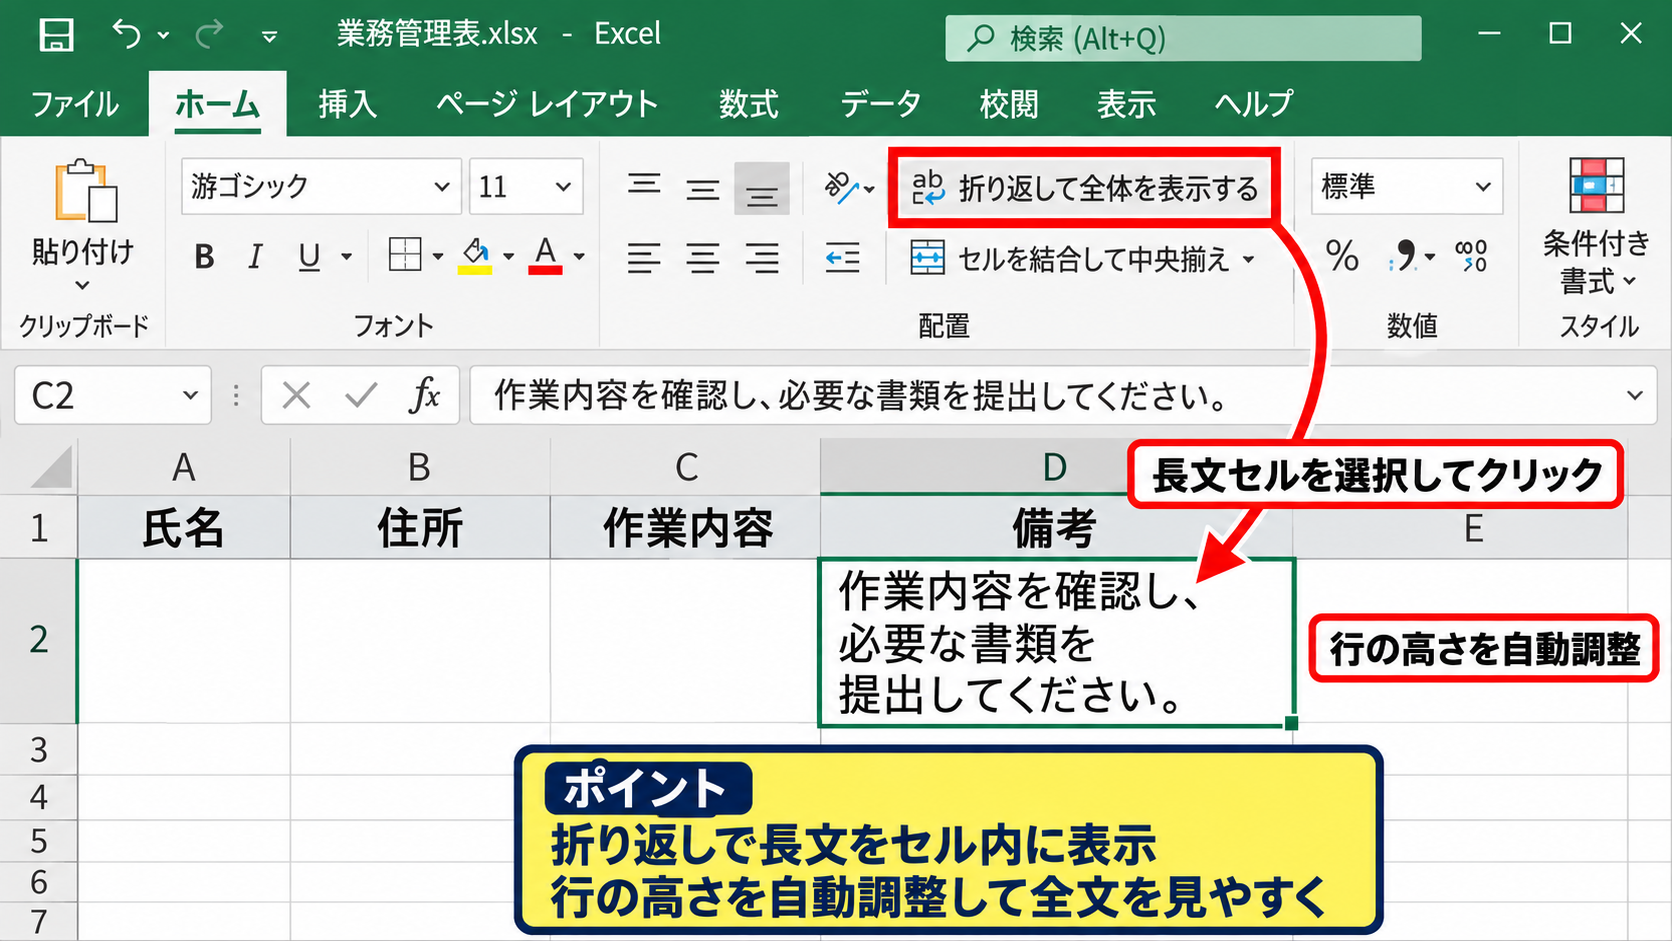Open the font size 11 dropdown
The height and width of the screenshot is (941, 1672).
coord(563,187)
